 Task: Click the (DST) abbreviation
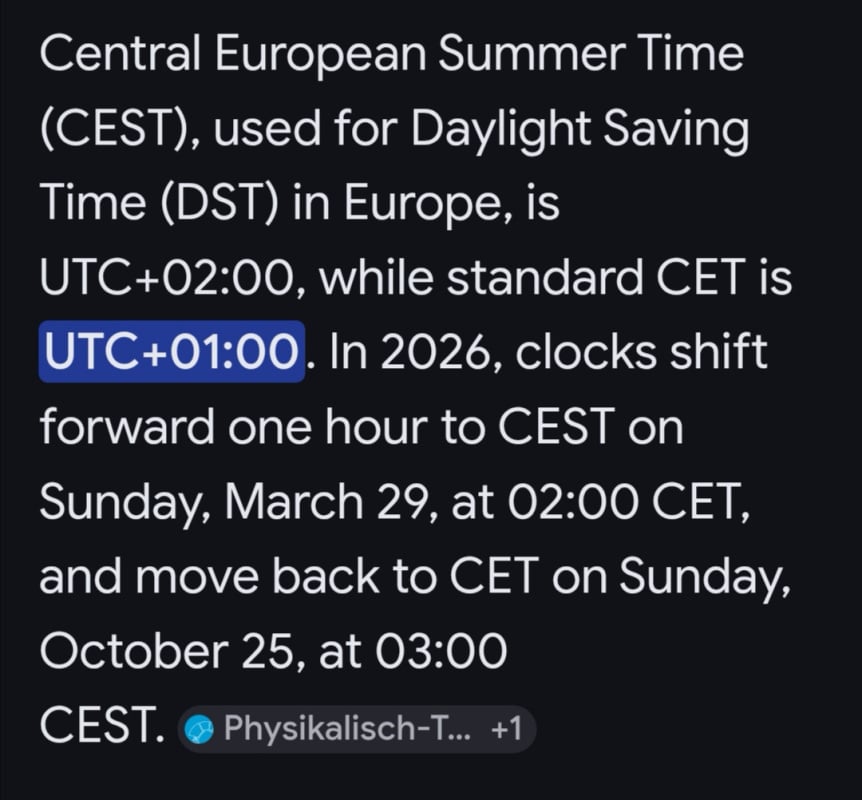(x=220, y=203)
